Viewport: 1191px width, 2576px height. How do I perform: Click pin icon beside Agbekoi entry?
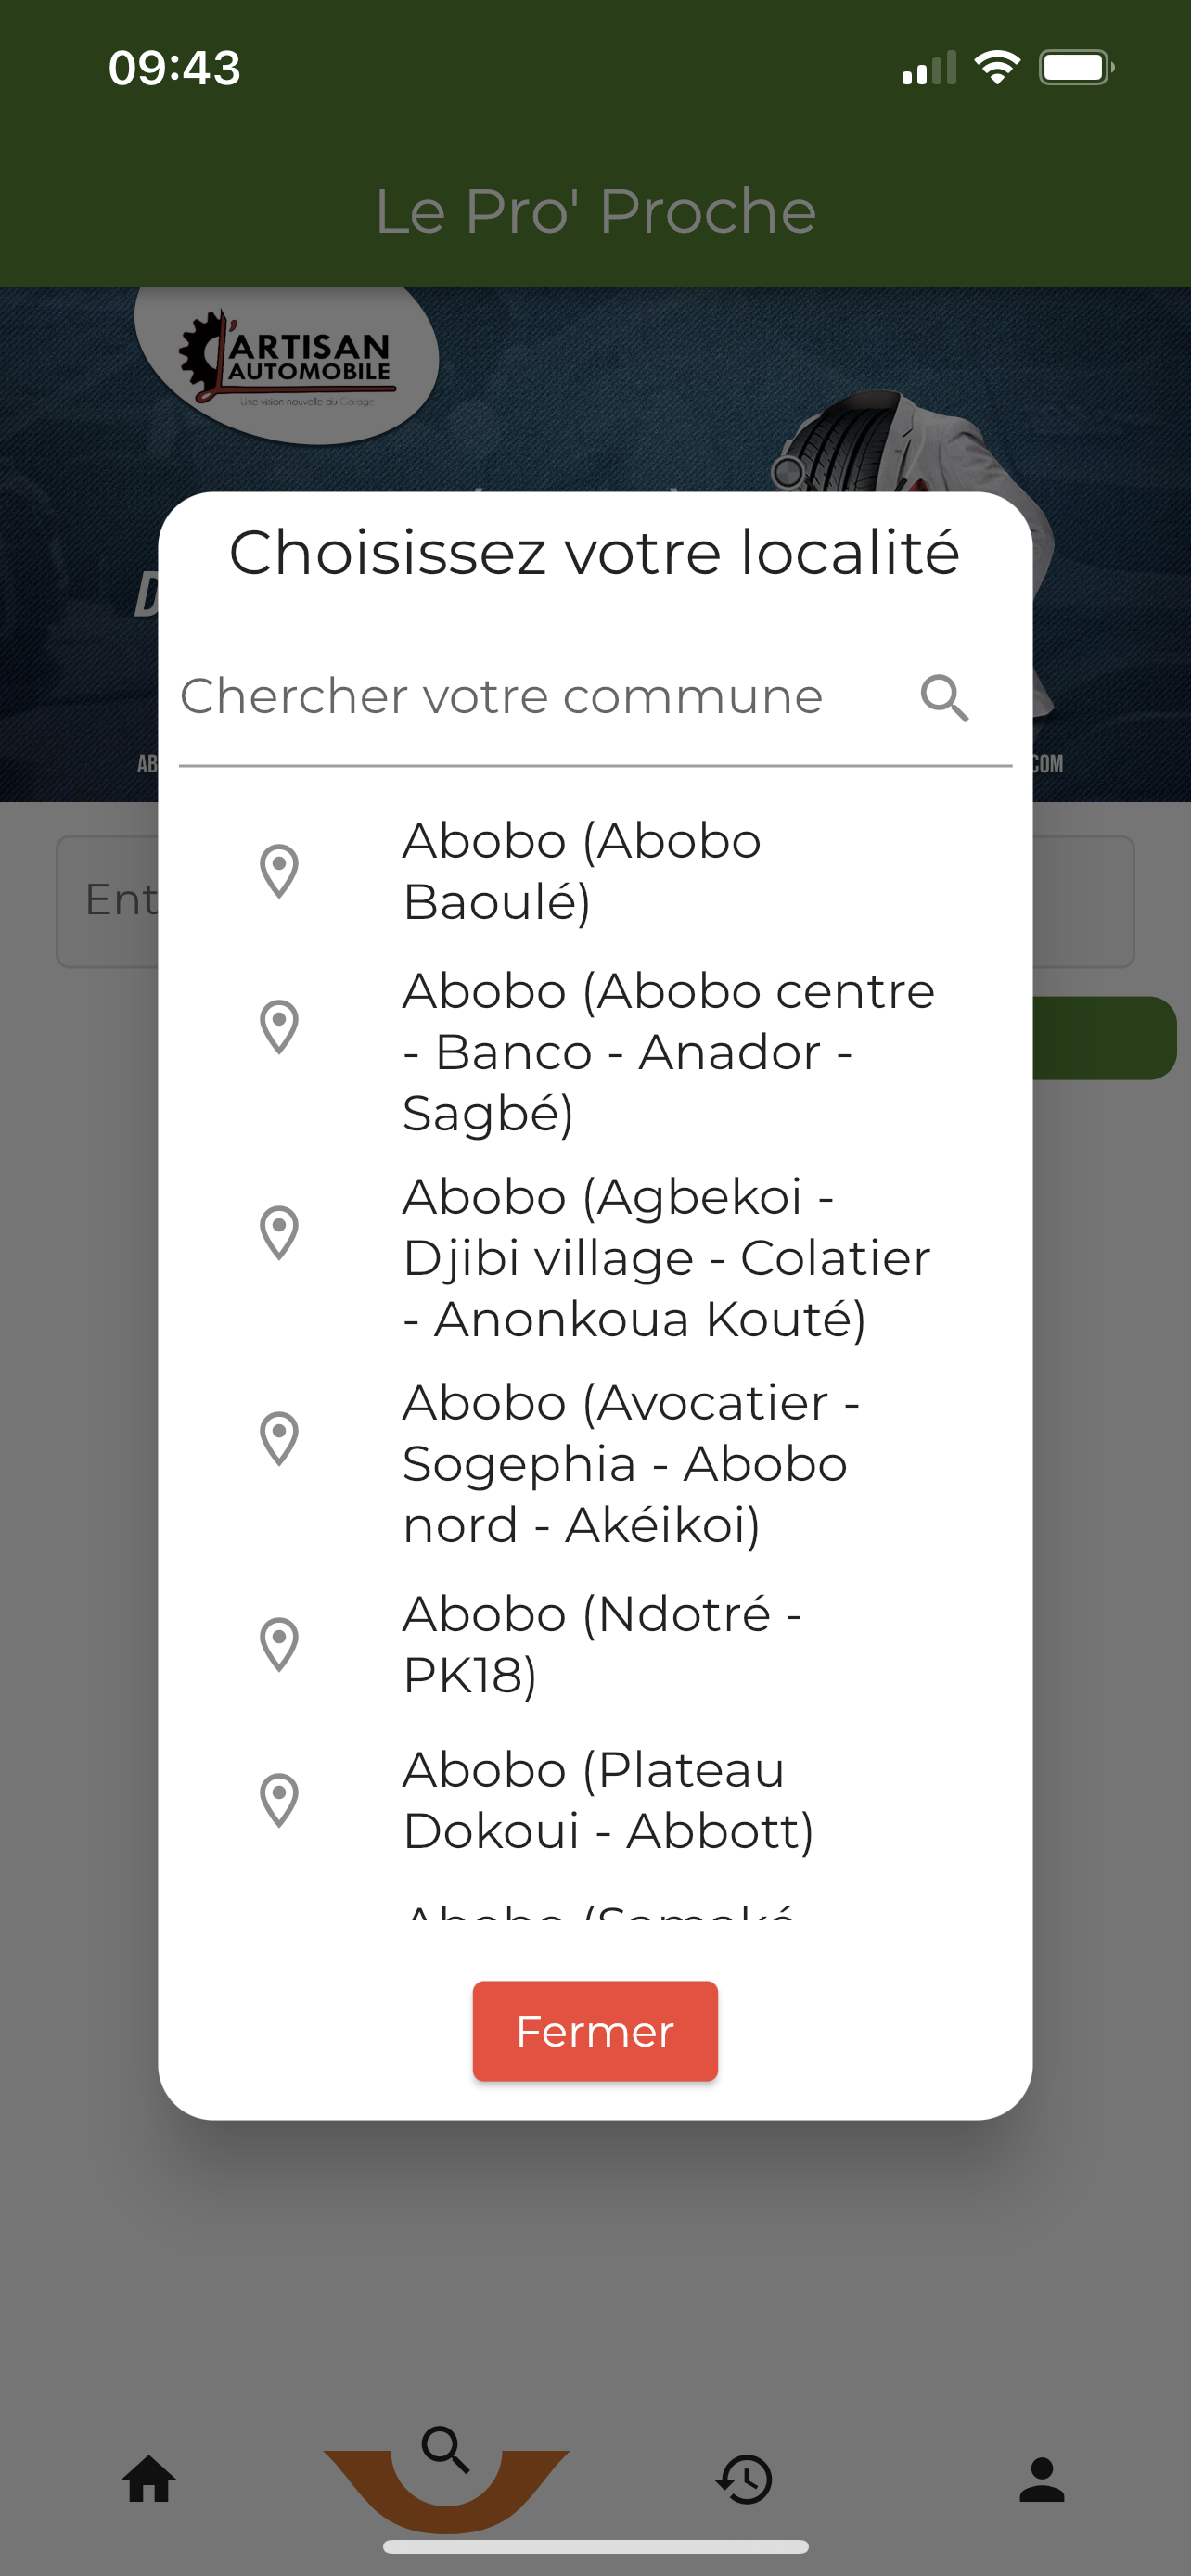[x=279, y=1232]
